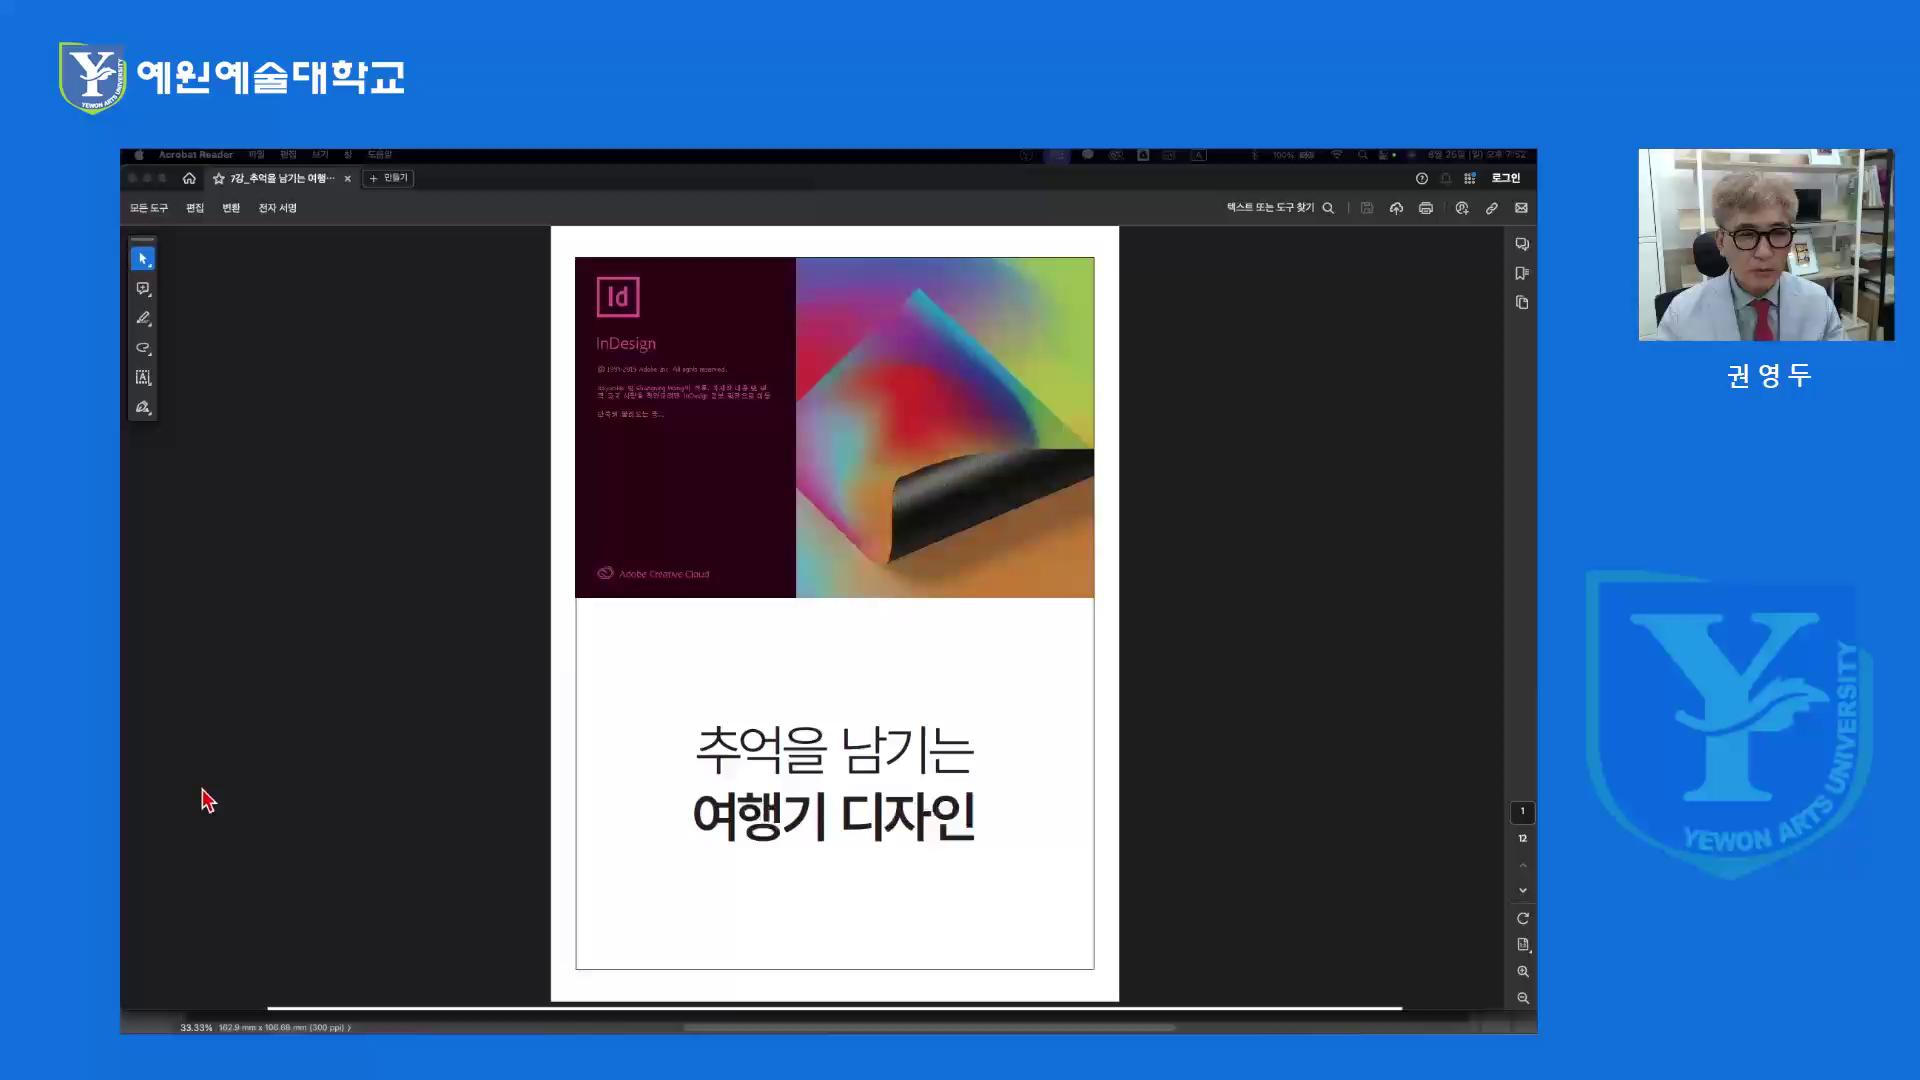
Task: Share the document via the email icon
Action: tap(1521, 209)
